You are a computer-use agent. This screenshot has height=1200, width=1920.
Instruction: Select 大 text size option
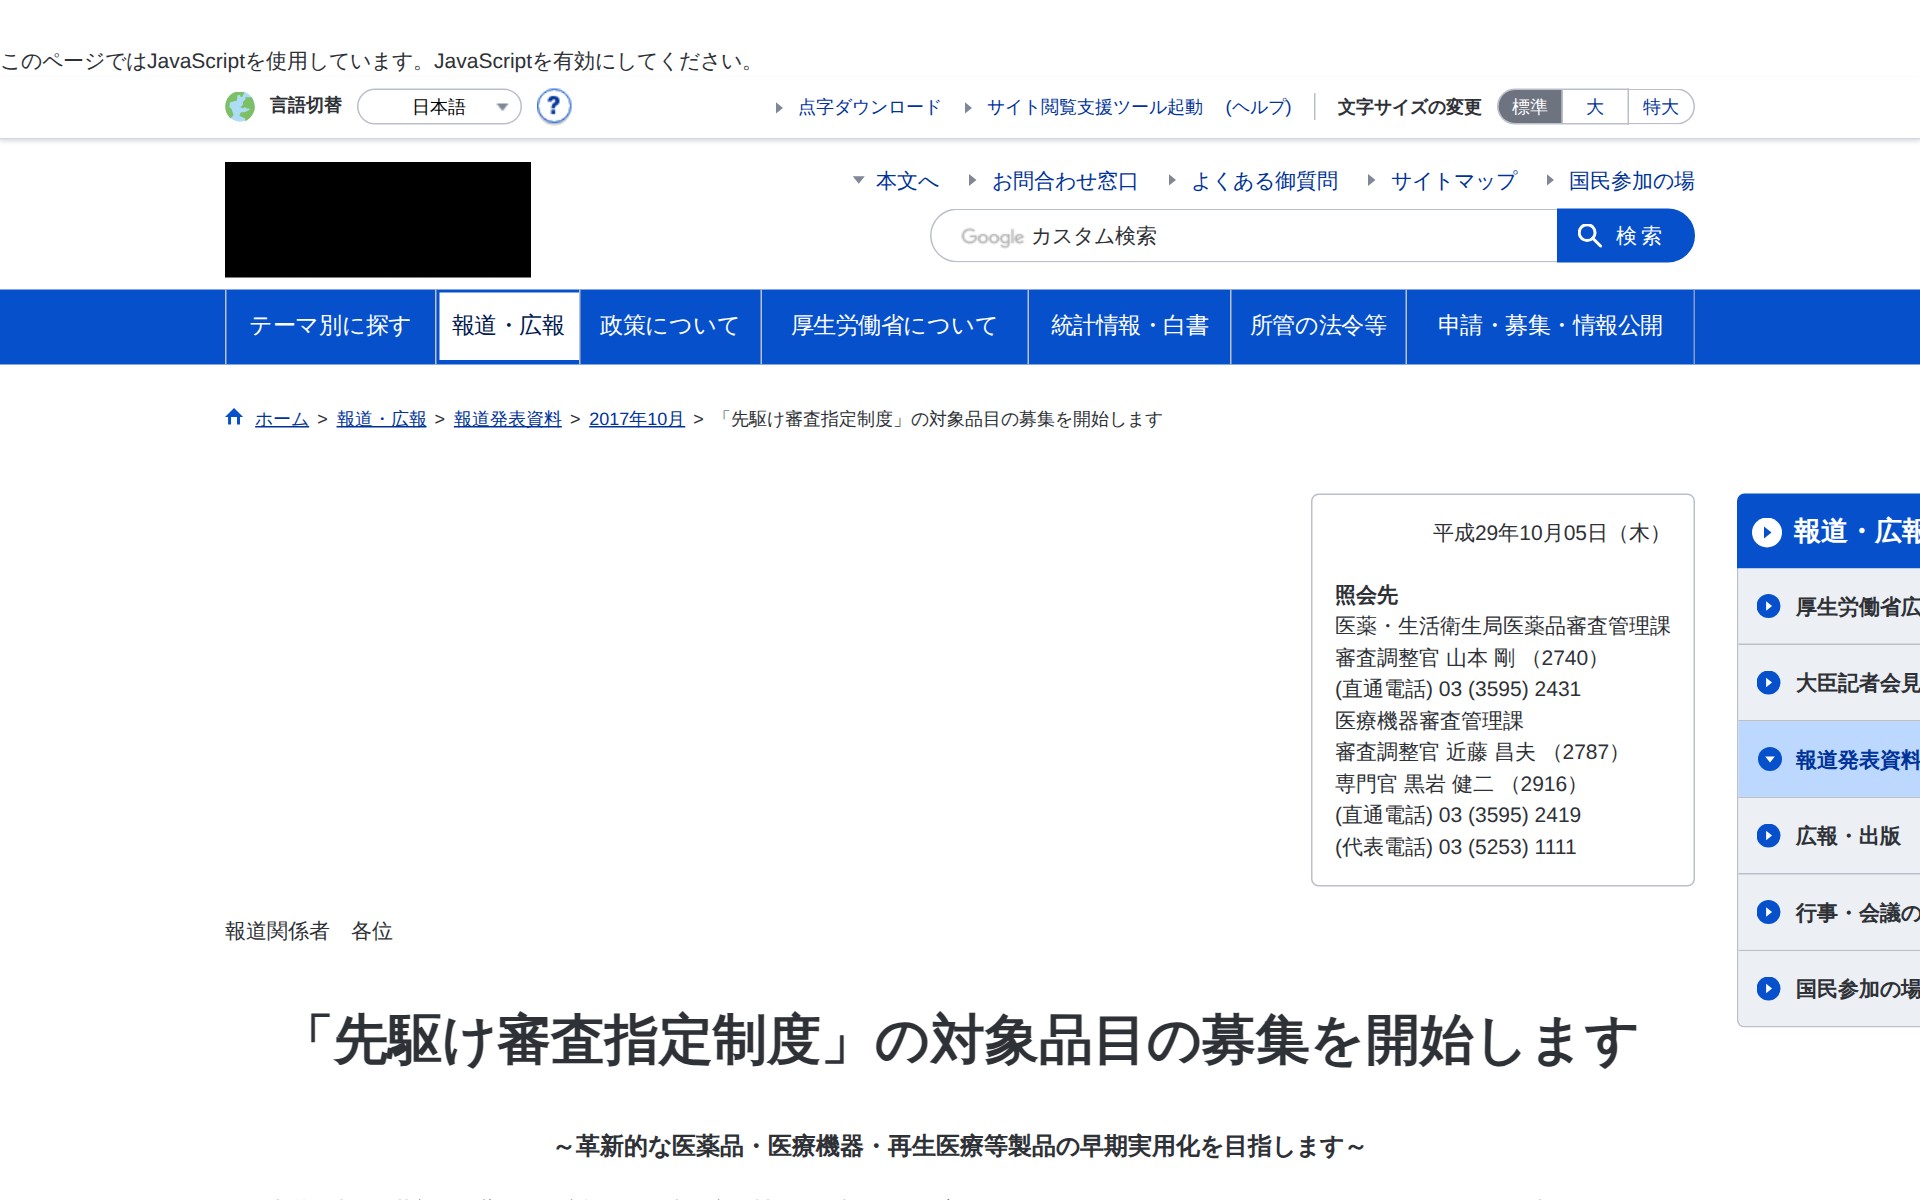click(x=1594, y=107)
